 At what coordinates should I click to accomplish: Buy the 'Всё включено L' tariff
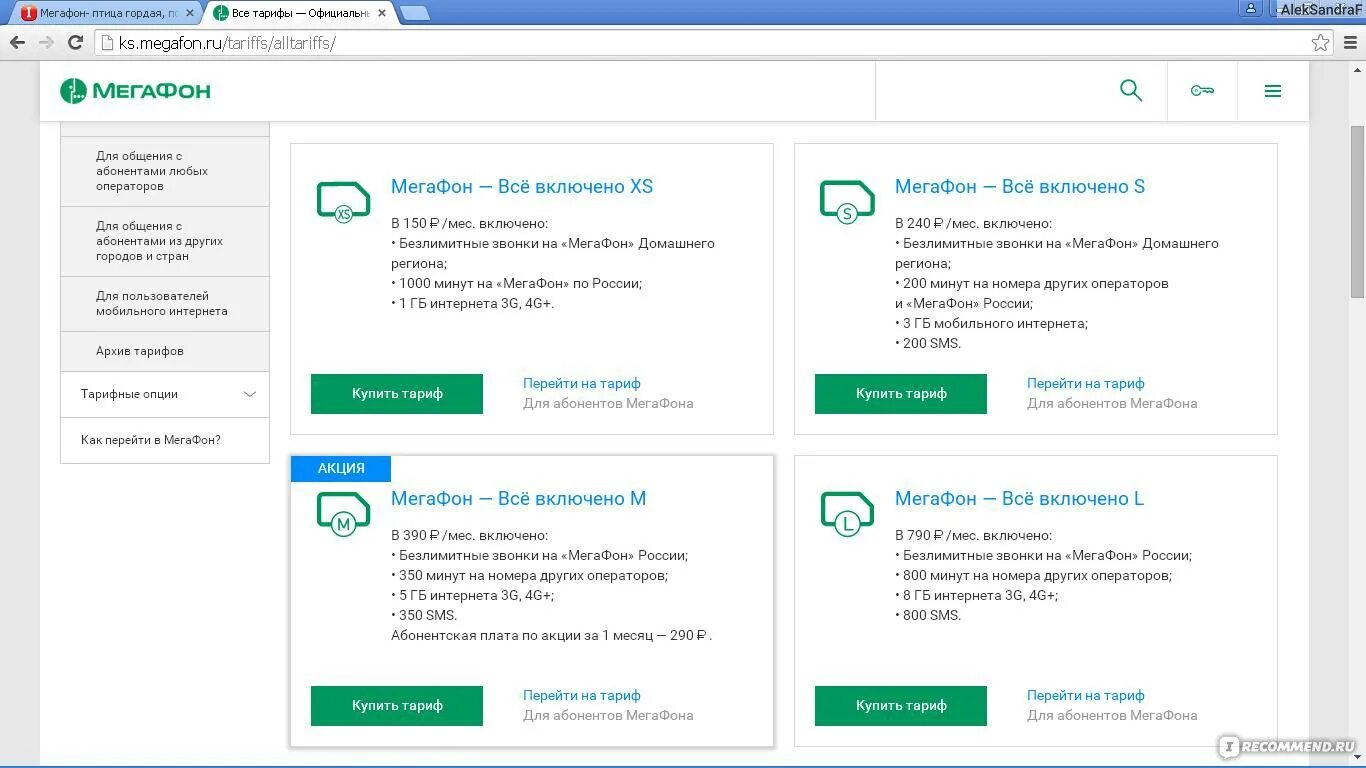[x=901, y=705]
